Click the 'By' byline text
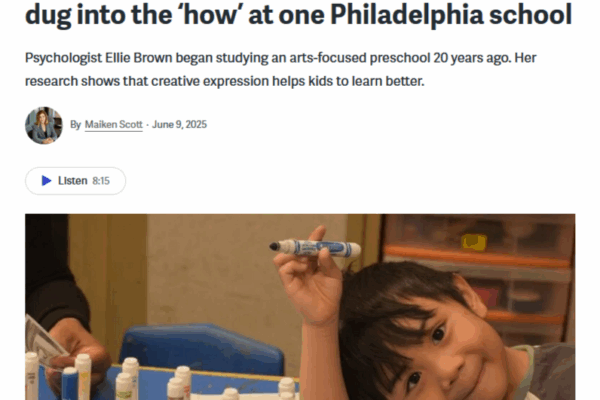The width and height of the screenshot is (600, 400). (75, 125)
